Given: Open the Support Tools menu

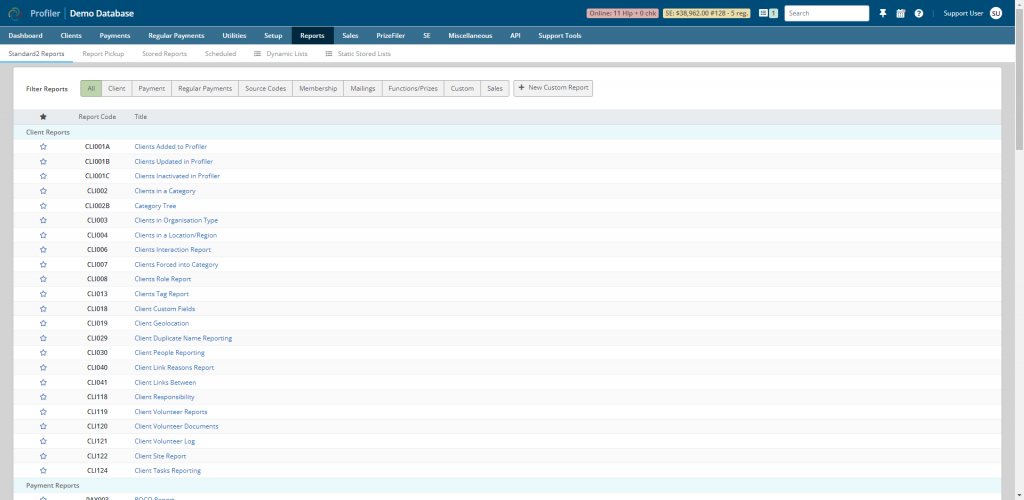Looking at the screenshot, I should tap(560, 36).
